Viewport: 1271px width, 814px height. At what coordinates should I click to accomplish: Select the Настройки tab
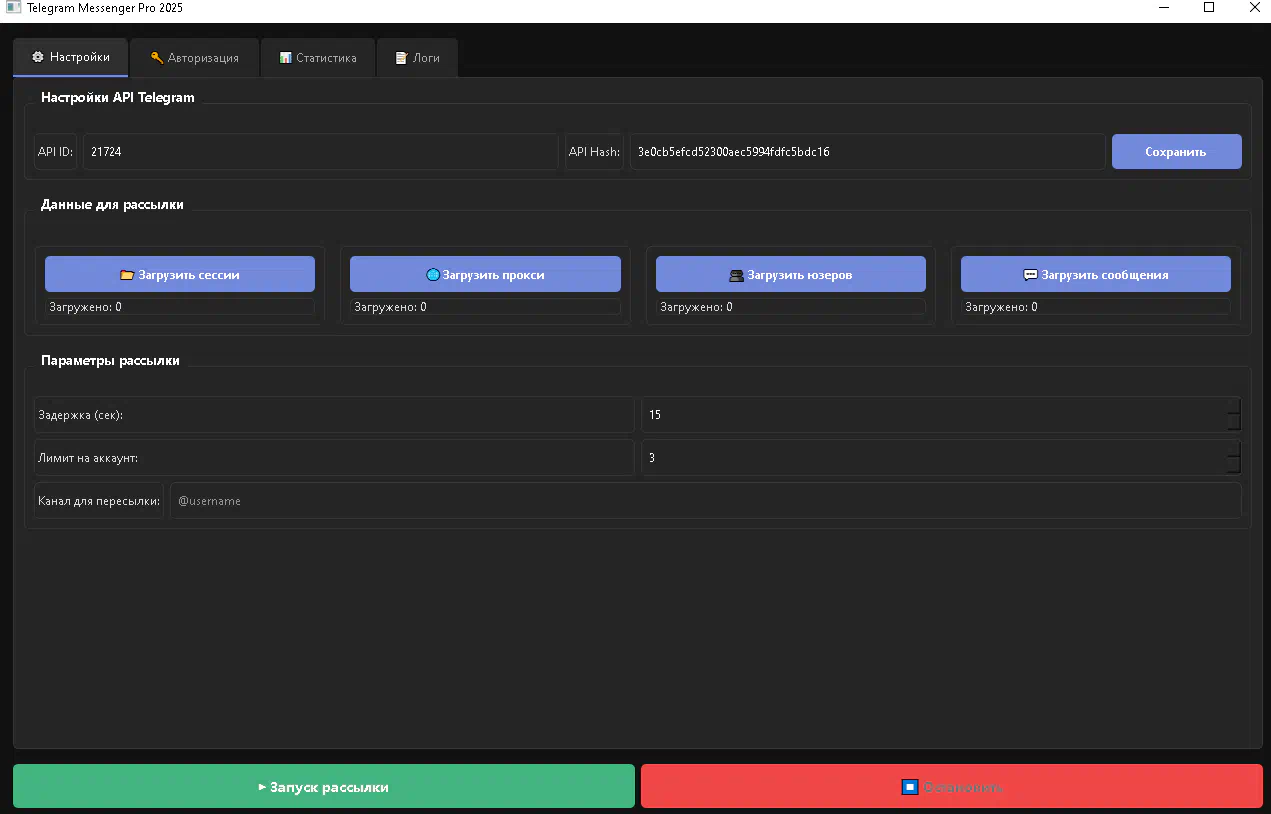point(71,58)
